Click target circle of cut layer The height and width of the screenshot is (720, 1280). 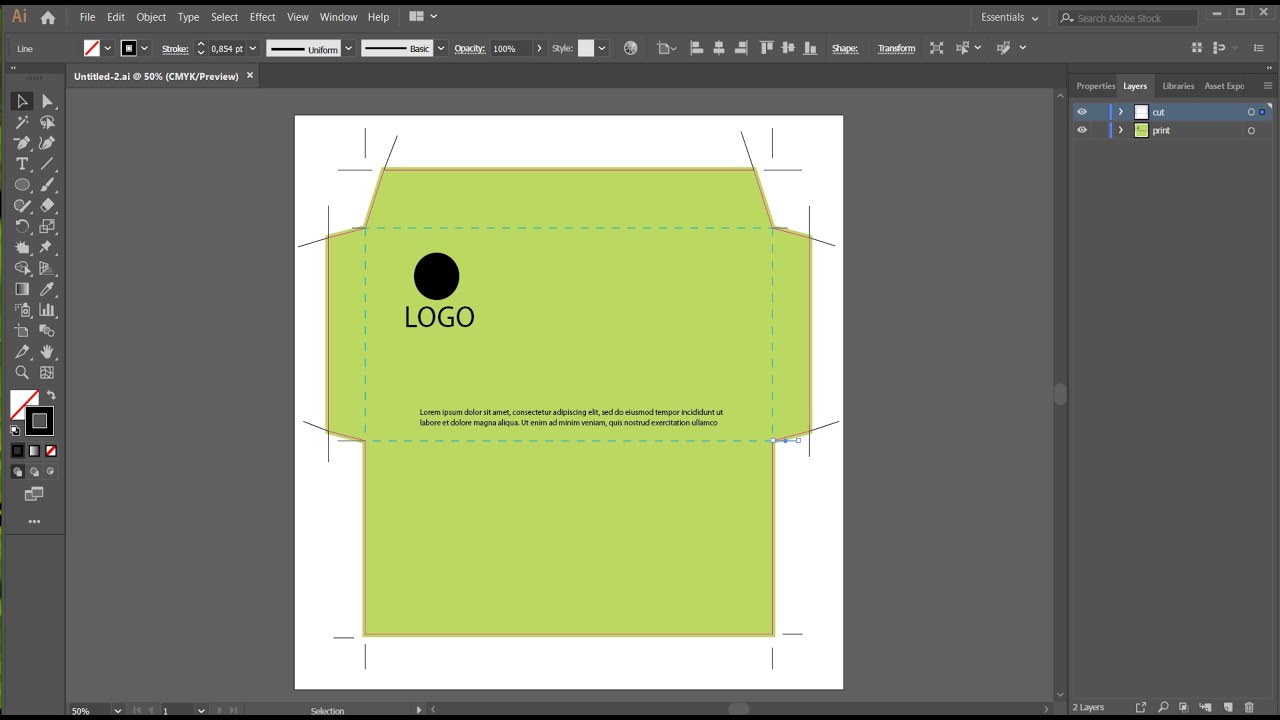click(1251, 112)
